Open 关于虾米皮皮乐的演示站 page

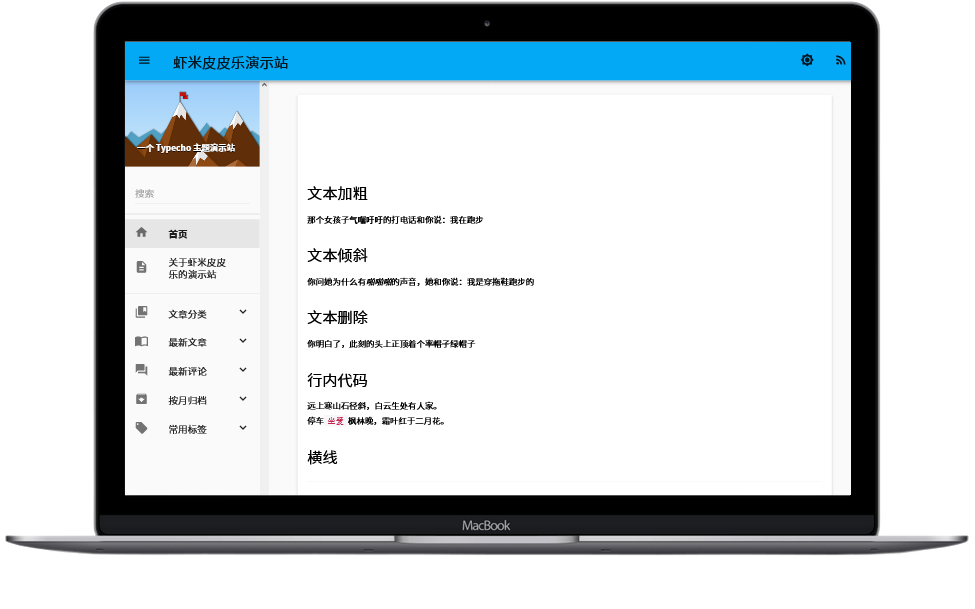tap(190, 268)
